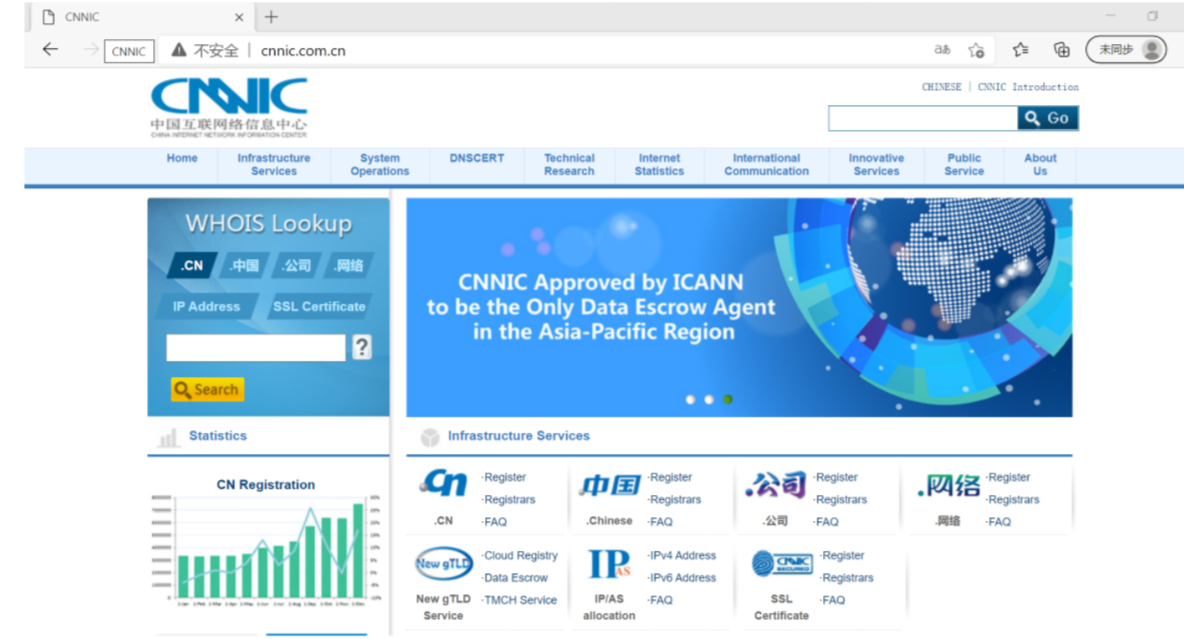This screenshot has width=1184, height=639.
Task: Click the New gTLD service logo
Action: [x=443, y=563]
